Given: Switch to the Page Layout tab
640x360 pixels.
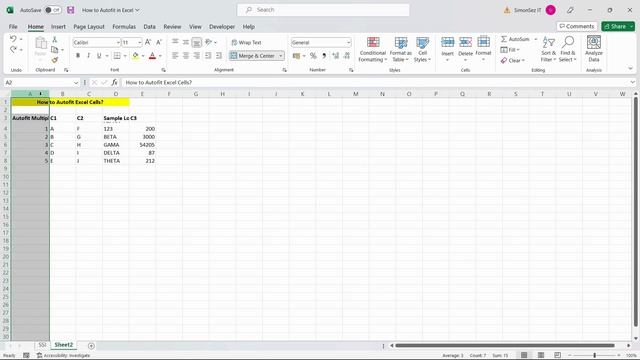Looking at the screenshot, I should [89, 27].
